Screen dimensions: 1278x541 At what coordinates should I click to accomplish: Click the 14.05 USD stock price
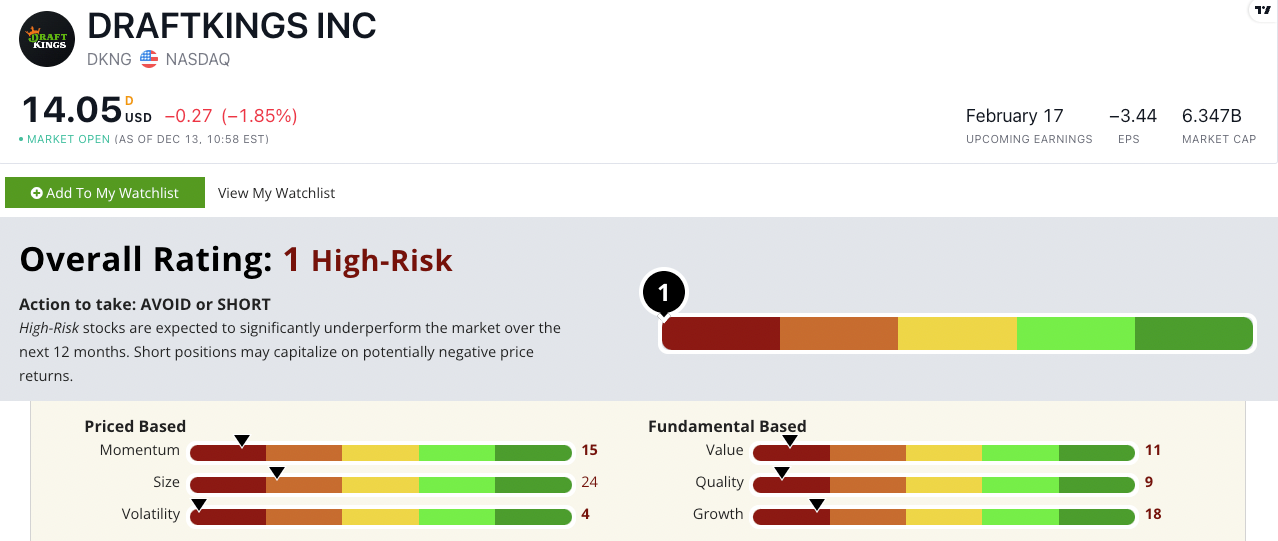point(72,111)
